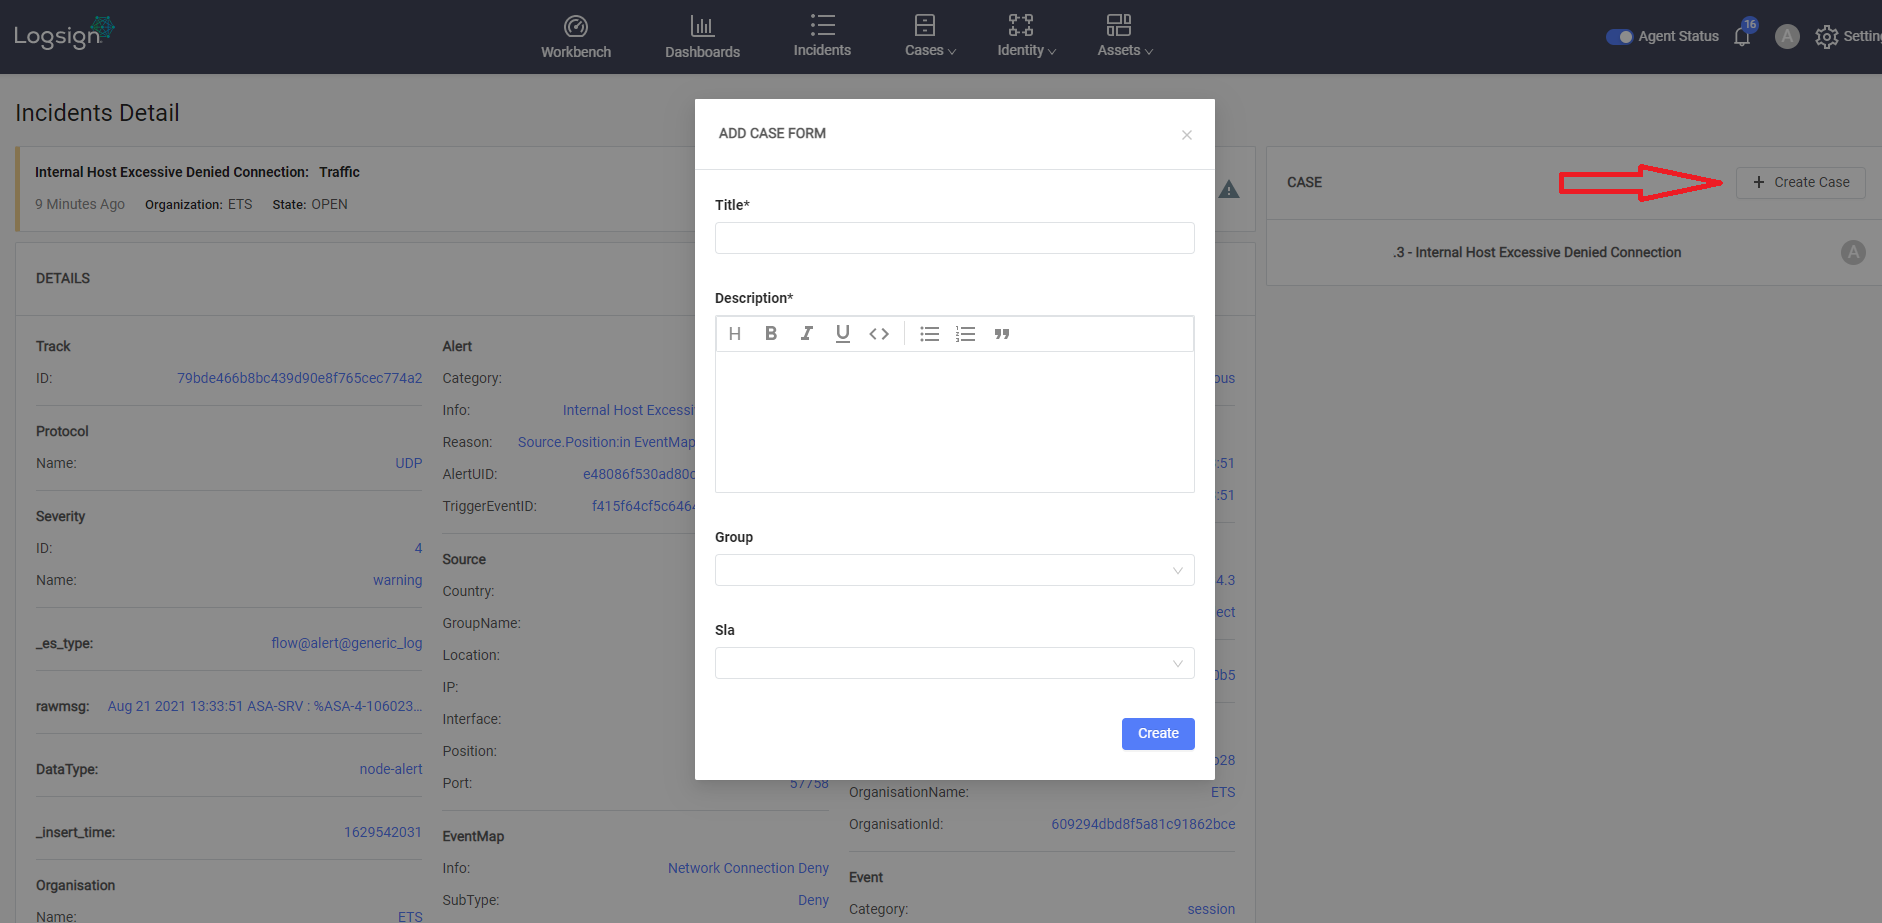Click the rawmsg Aug 21 2021 value
Image resolution: width=1882 pixels, height=923 pixels.
tap(264, 706)
